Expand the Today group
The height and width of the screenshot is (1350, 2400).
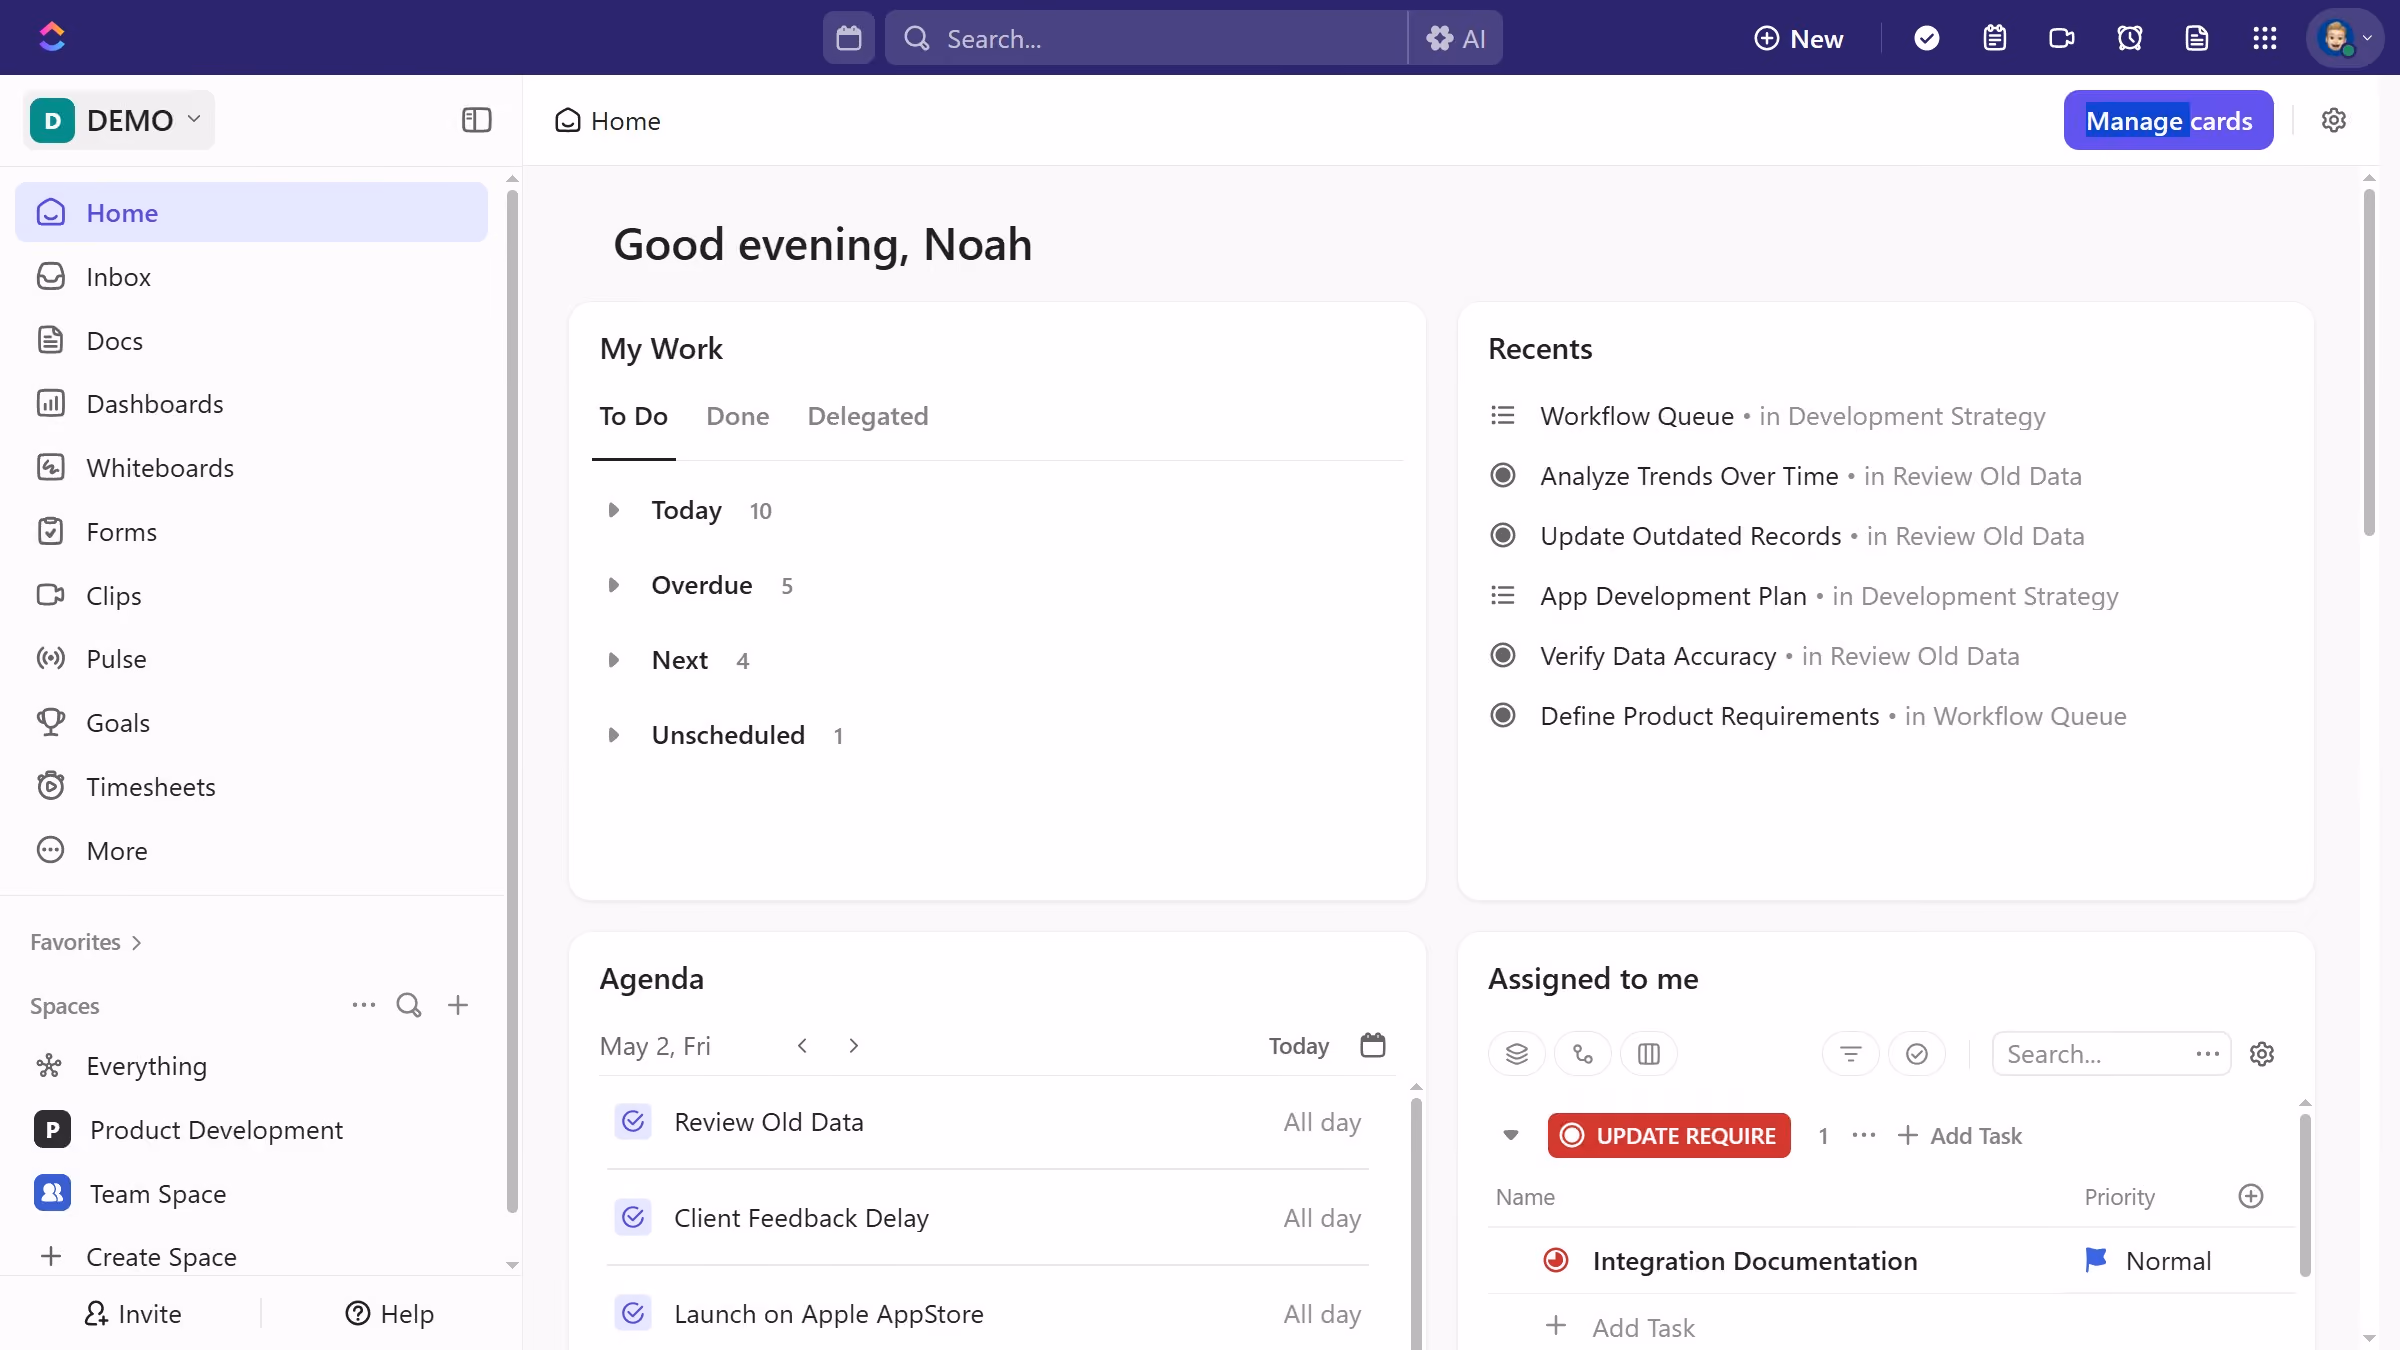[x=613, y=510]
